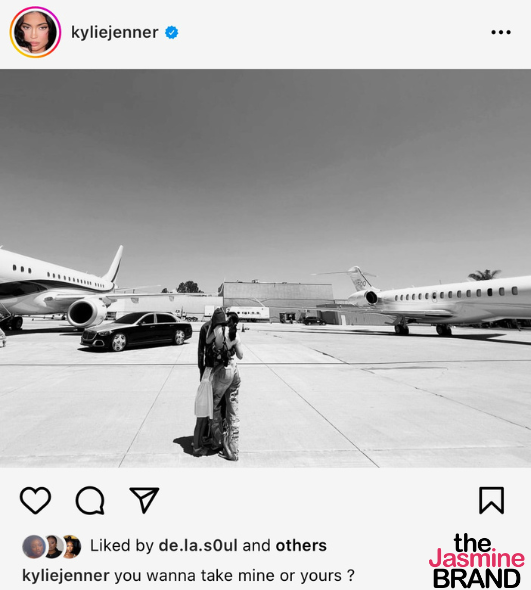Image resolution: width=531 pixels, height=590 pixels.
Task: Save post with bookmark icon
Action: 491,500
